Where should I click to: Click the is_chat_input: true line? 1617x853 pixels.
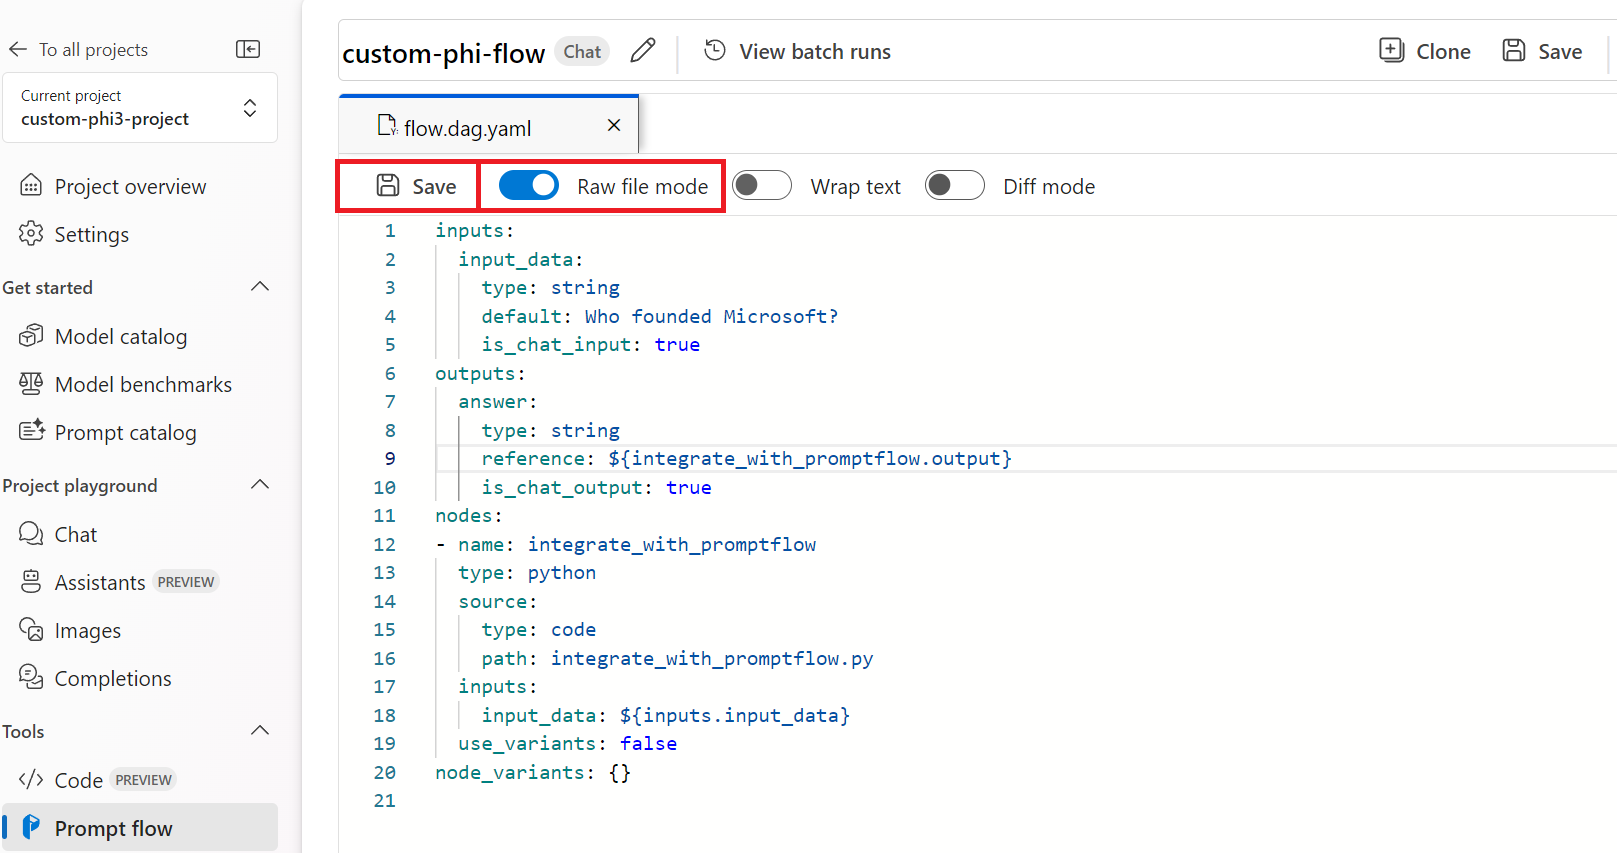pos(590,344)
